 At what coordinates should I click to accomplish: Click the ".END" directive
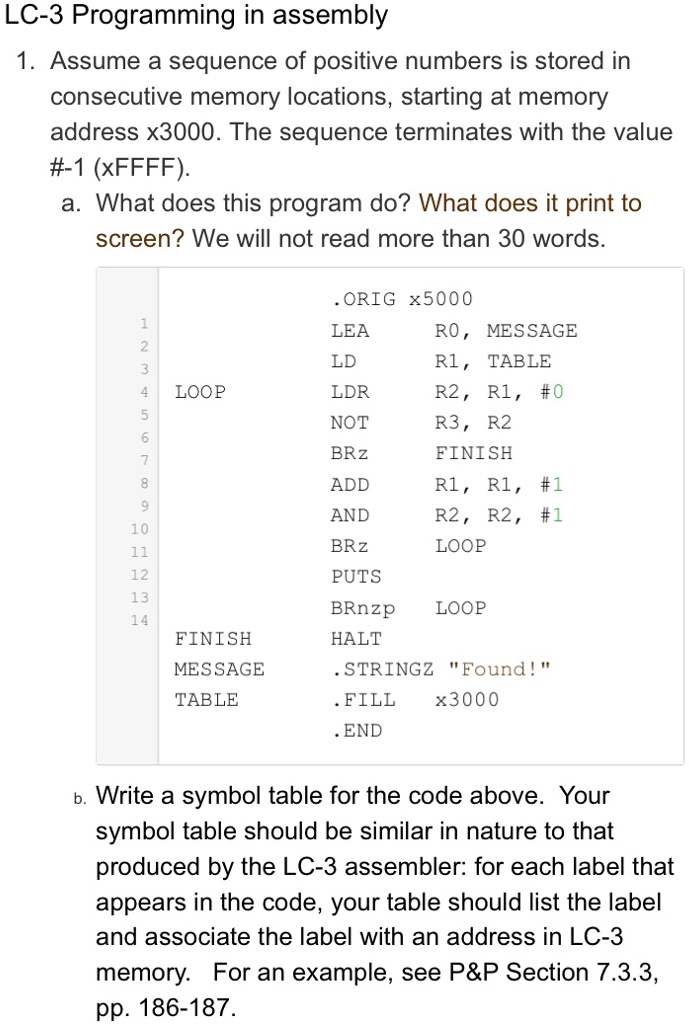click(x=356, y=730)
